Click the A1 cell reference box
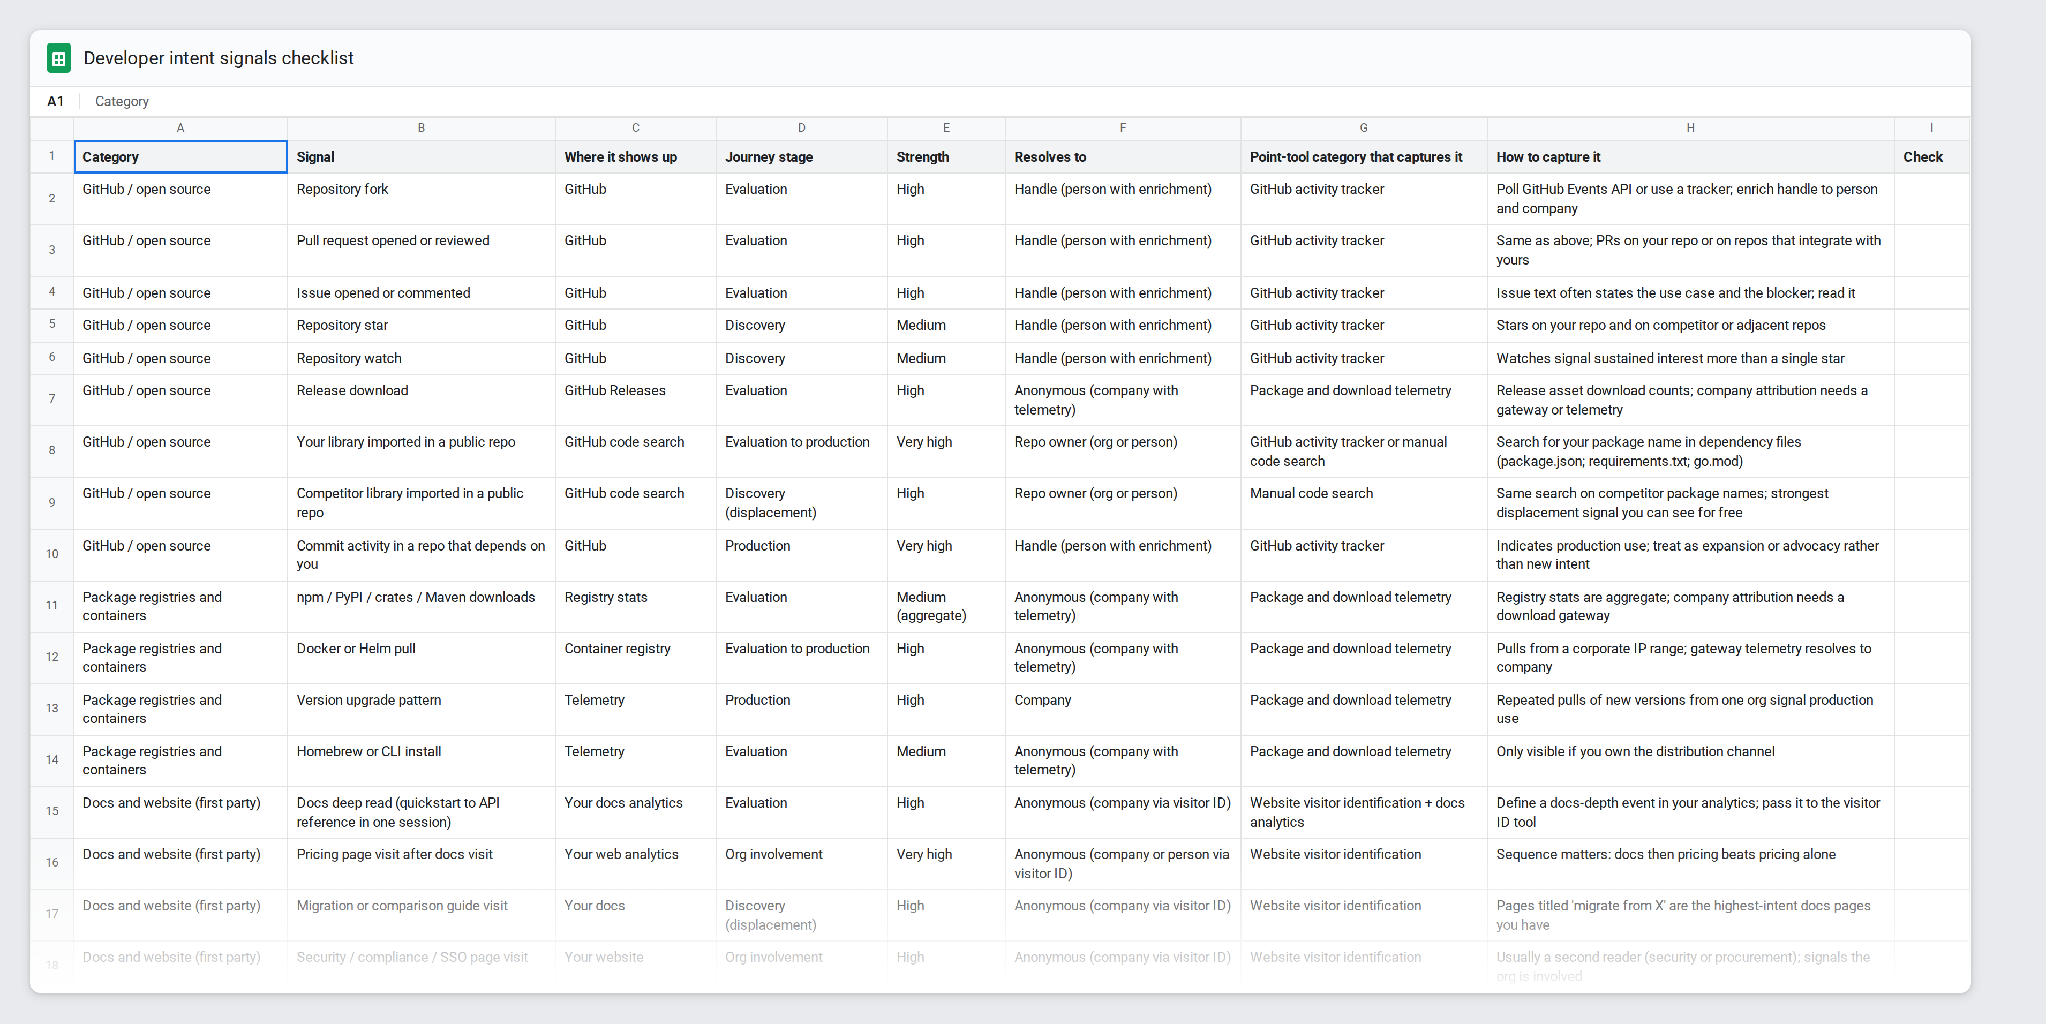The width and height of the screenshot is (2046, 1024). pos(56,101)
